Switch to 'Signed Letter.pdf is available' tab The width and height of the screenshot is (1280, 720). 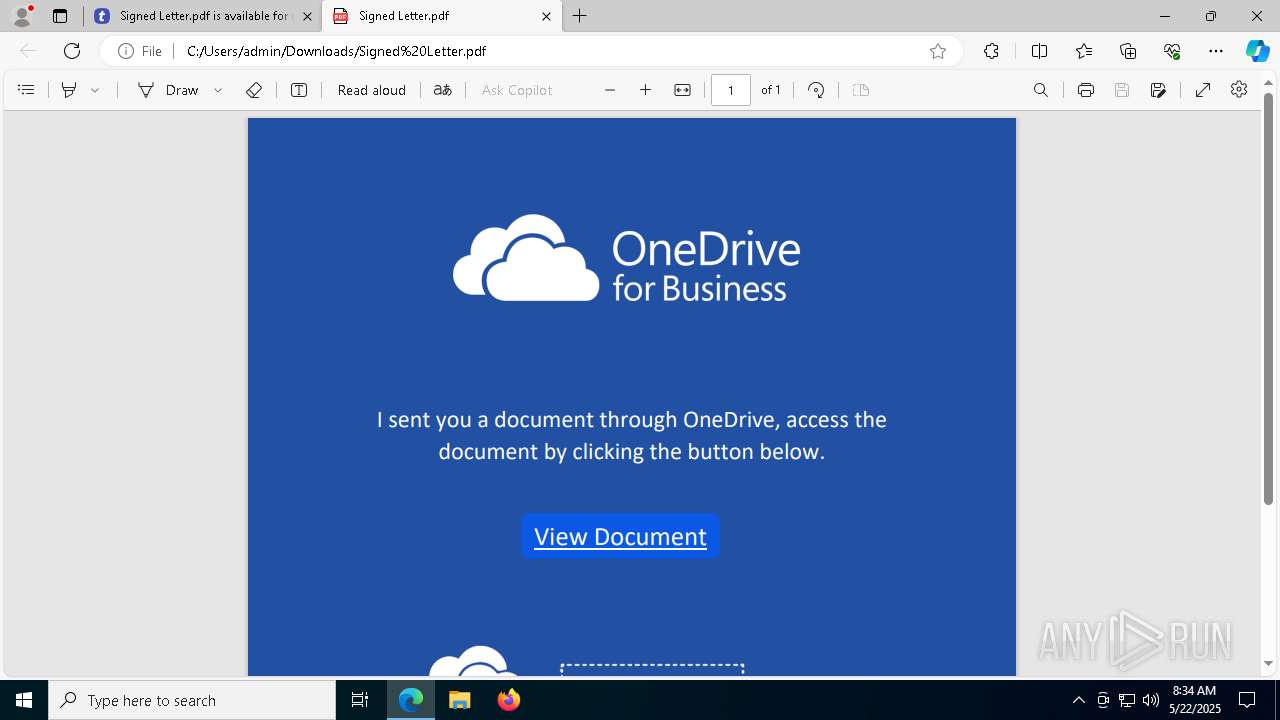(203, 16)
